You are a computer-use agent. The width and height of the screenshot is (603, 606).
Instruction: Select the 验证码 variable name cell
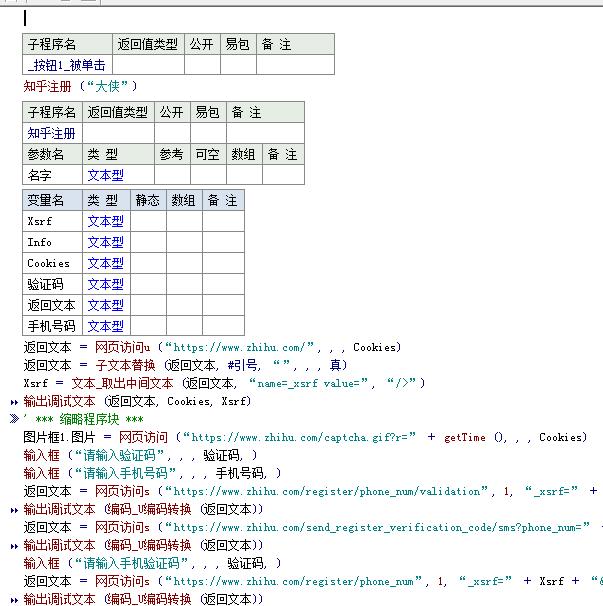(53, 284)
